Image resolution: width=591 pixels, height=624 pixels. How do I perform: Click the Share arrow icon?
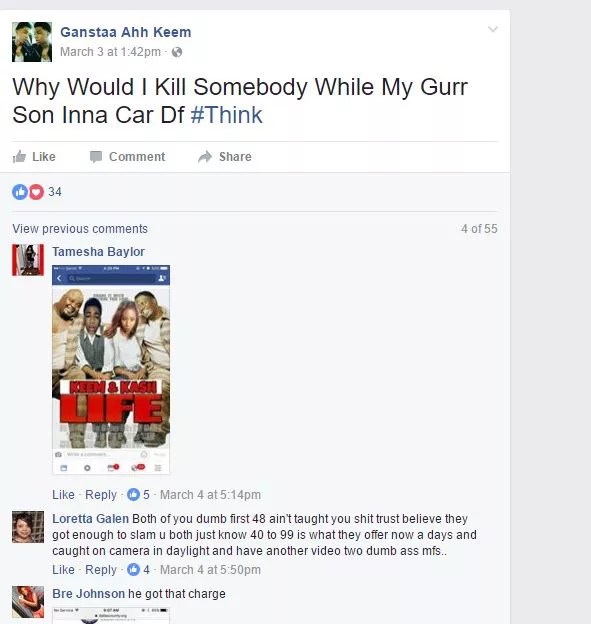[x=205, y=156]
